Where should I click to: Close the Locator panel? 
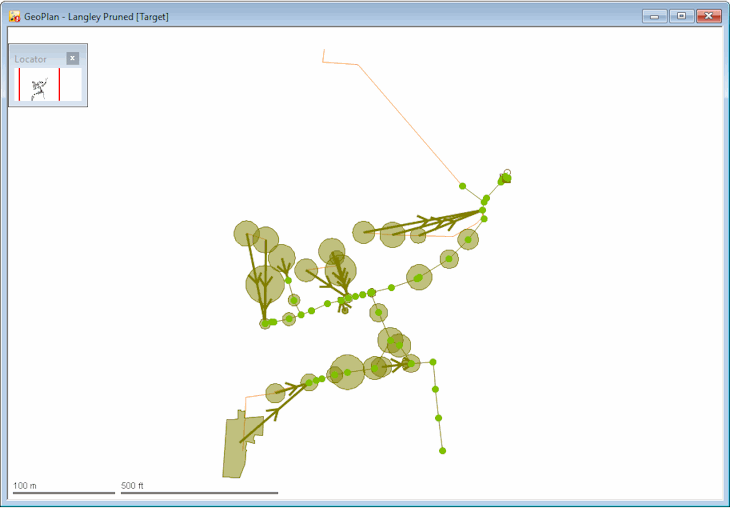point(72,58)
